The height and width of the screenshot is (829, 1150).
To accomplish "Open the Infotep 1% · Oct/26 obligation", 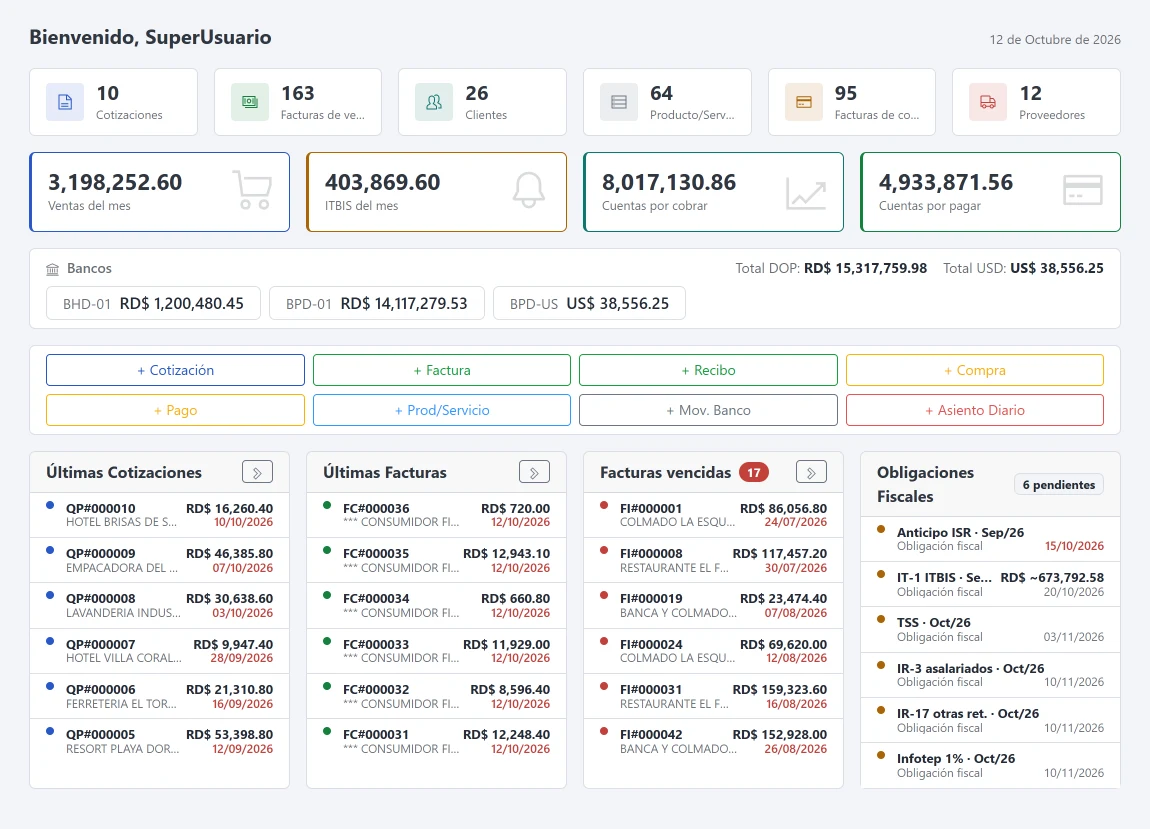I will 990,765.
